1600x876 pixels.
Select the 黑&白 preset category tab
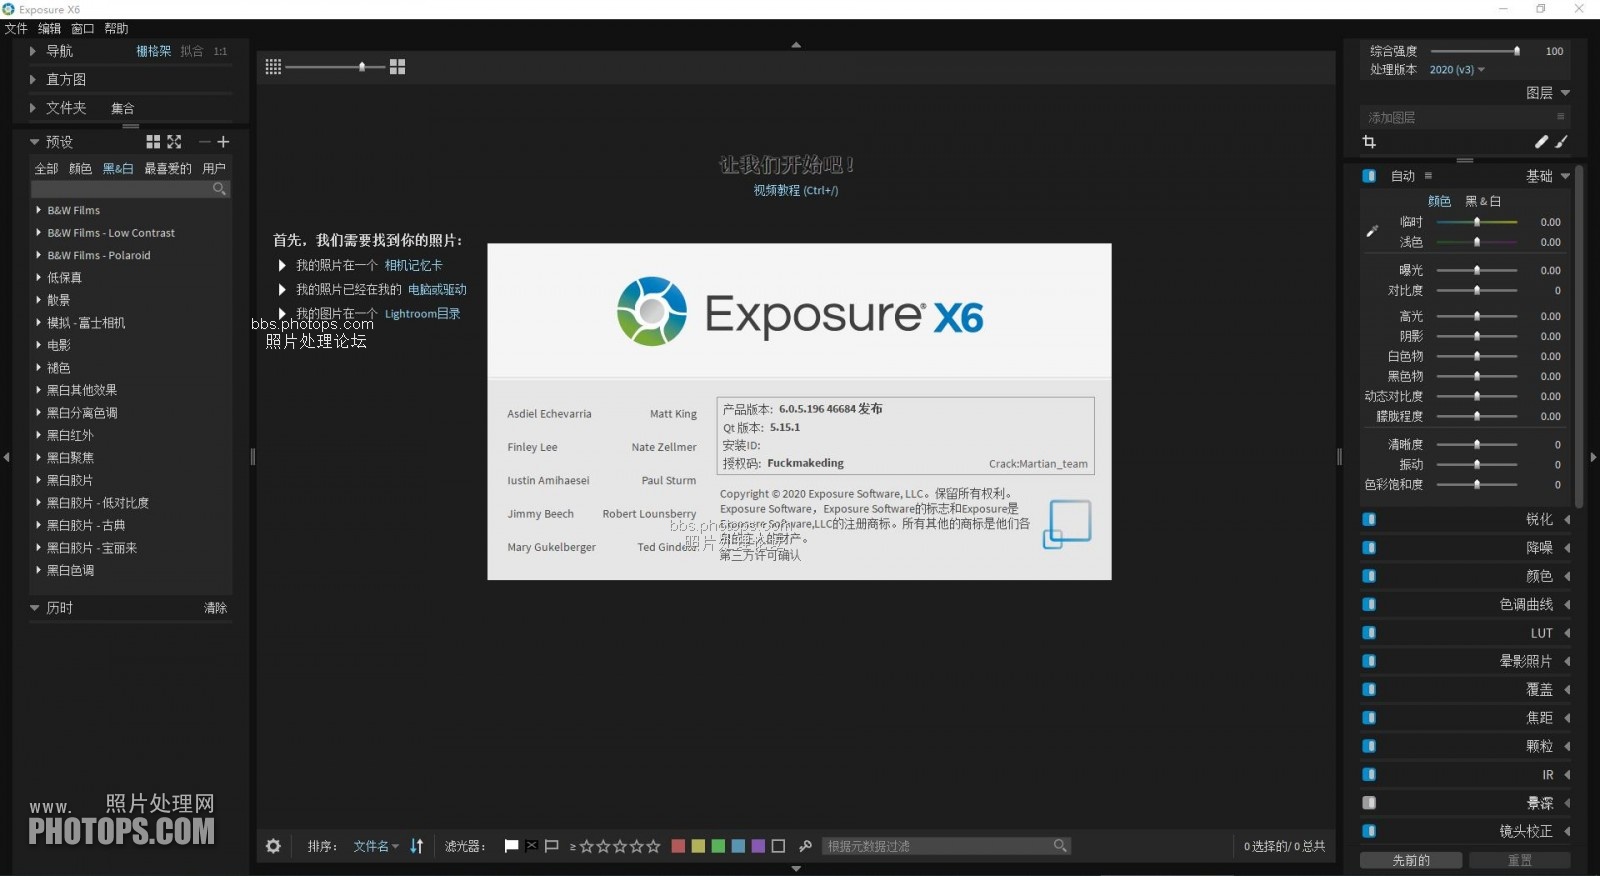click(118, 168)
